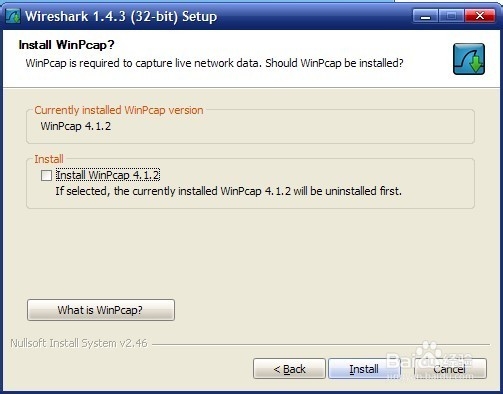This screenshot has width=503, height=394.
Task: Select the installed 'WinPcap 4.1.2' version text
Action: click(x=76, y=126)
